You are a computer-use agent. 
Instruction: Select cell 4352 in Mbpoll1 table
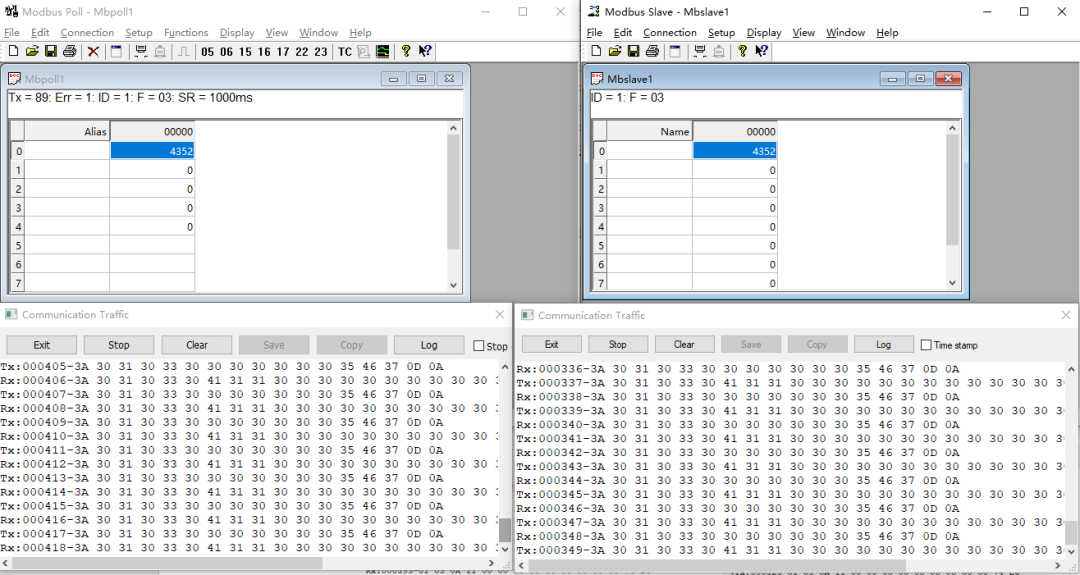pos(152,151)
